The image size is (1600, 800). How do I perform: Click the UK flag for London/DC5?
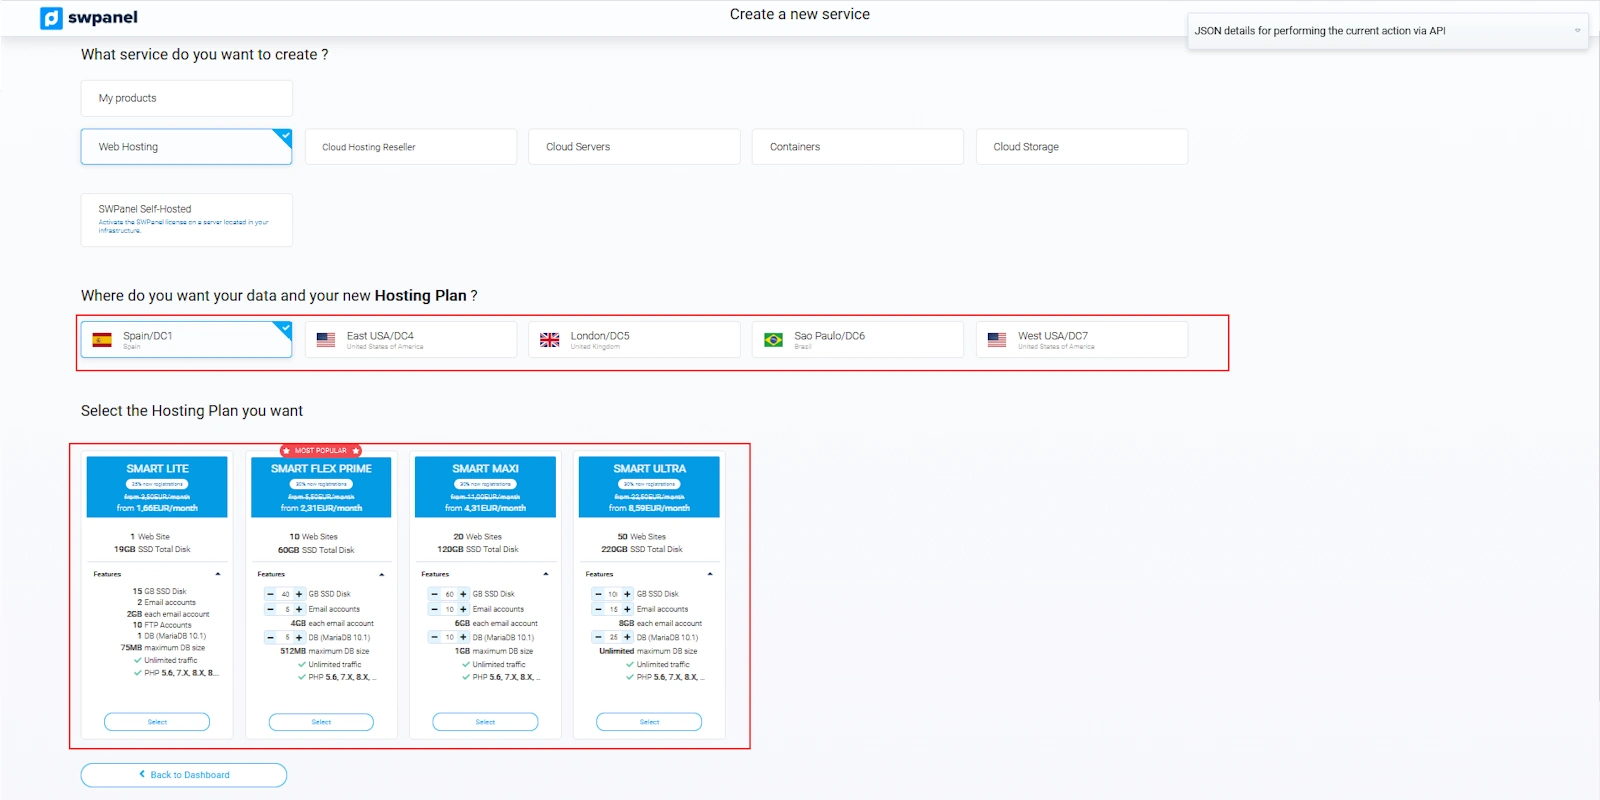(550, 340)
